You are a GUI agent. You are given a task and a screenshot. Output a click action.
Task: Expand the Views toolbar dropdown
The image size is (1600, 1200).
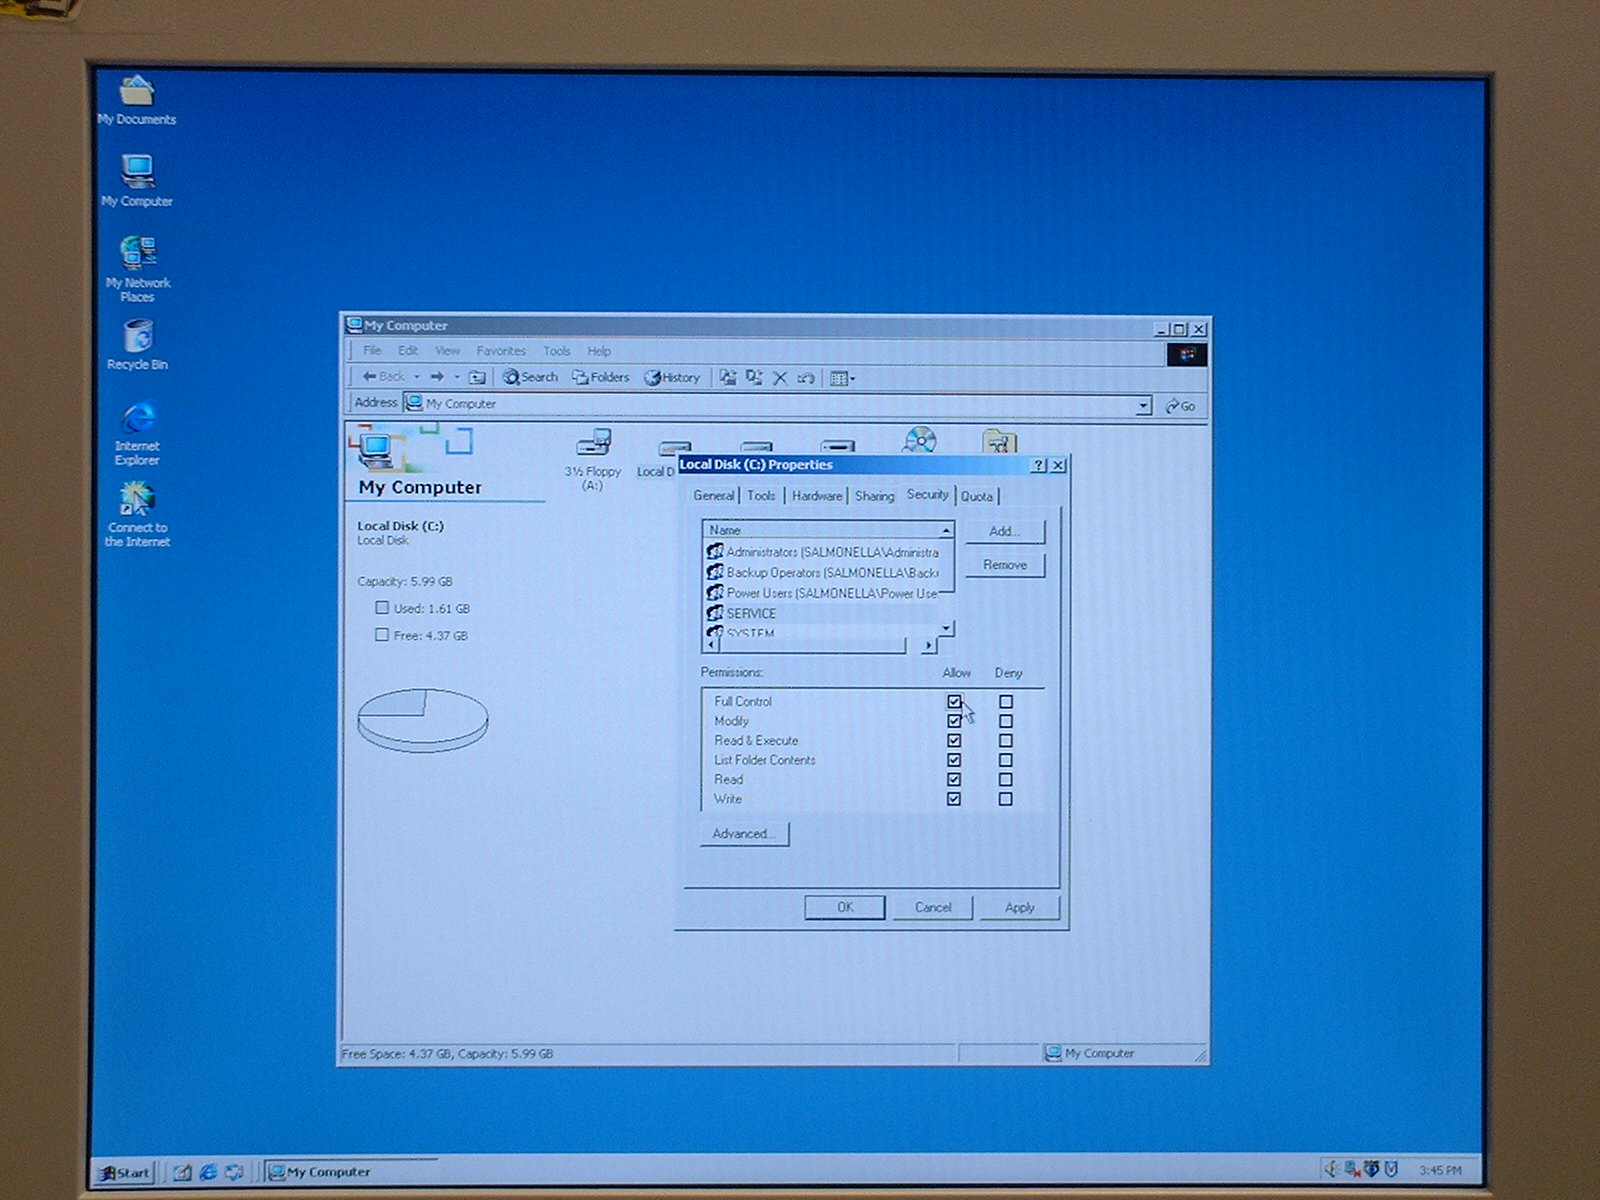852,378
